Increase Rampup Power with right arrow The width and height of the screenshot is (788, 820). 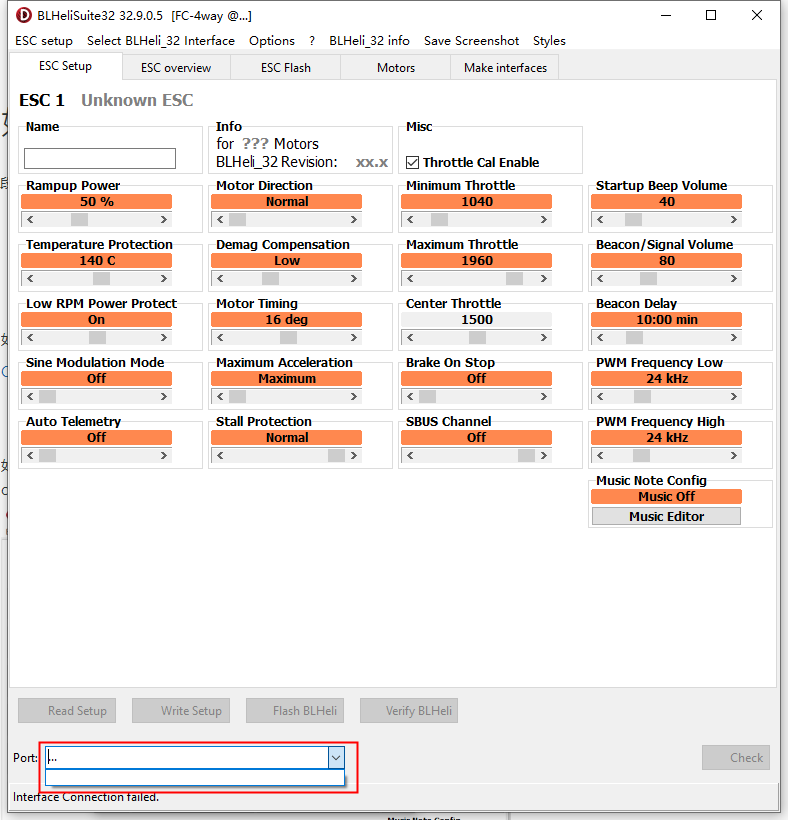(x=164, y=220)
